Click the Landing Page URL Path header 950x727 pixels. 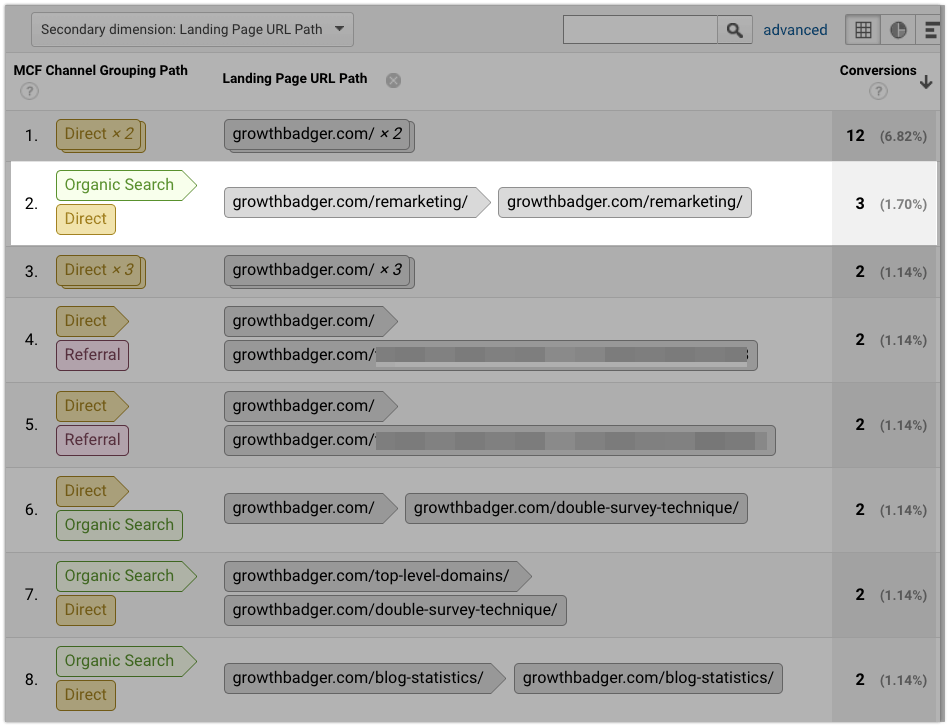(294, 78)
